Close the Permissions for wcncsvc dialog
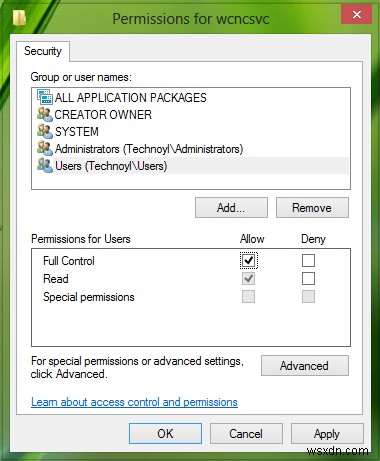The height and width of the screenshot is (461, 380). (357, 15)
